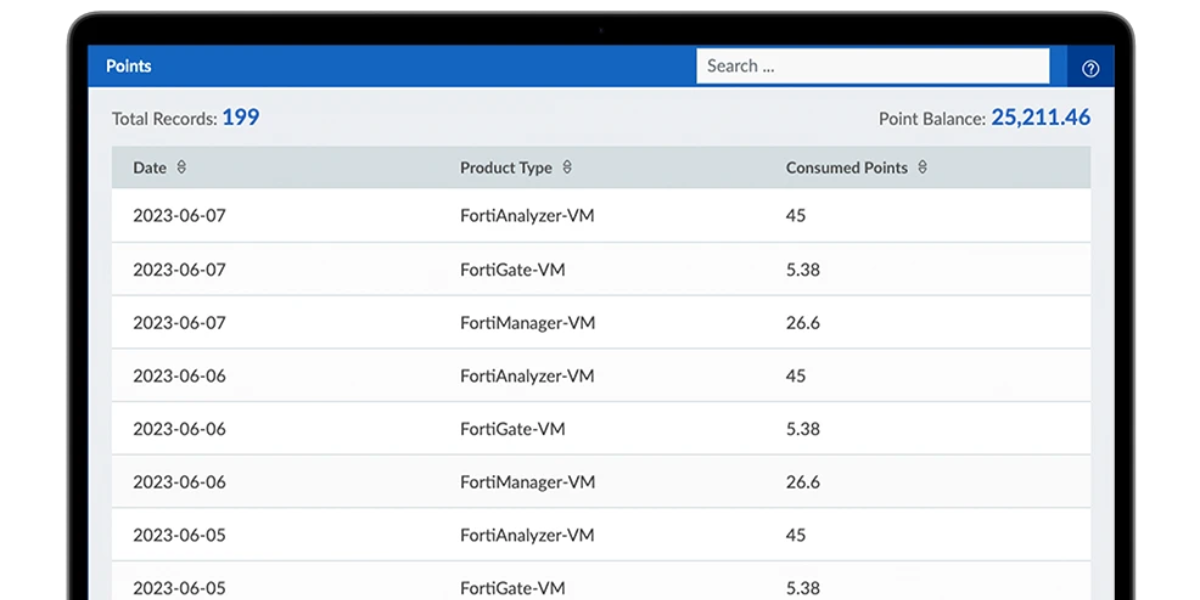Select the Point Balance value 25,211.46
The height and width of the screenshot is (600, 1200).
(x=1041, y=118)
